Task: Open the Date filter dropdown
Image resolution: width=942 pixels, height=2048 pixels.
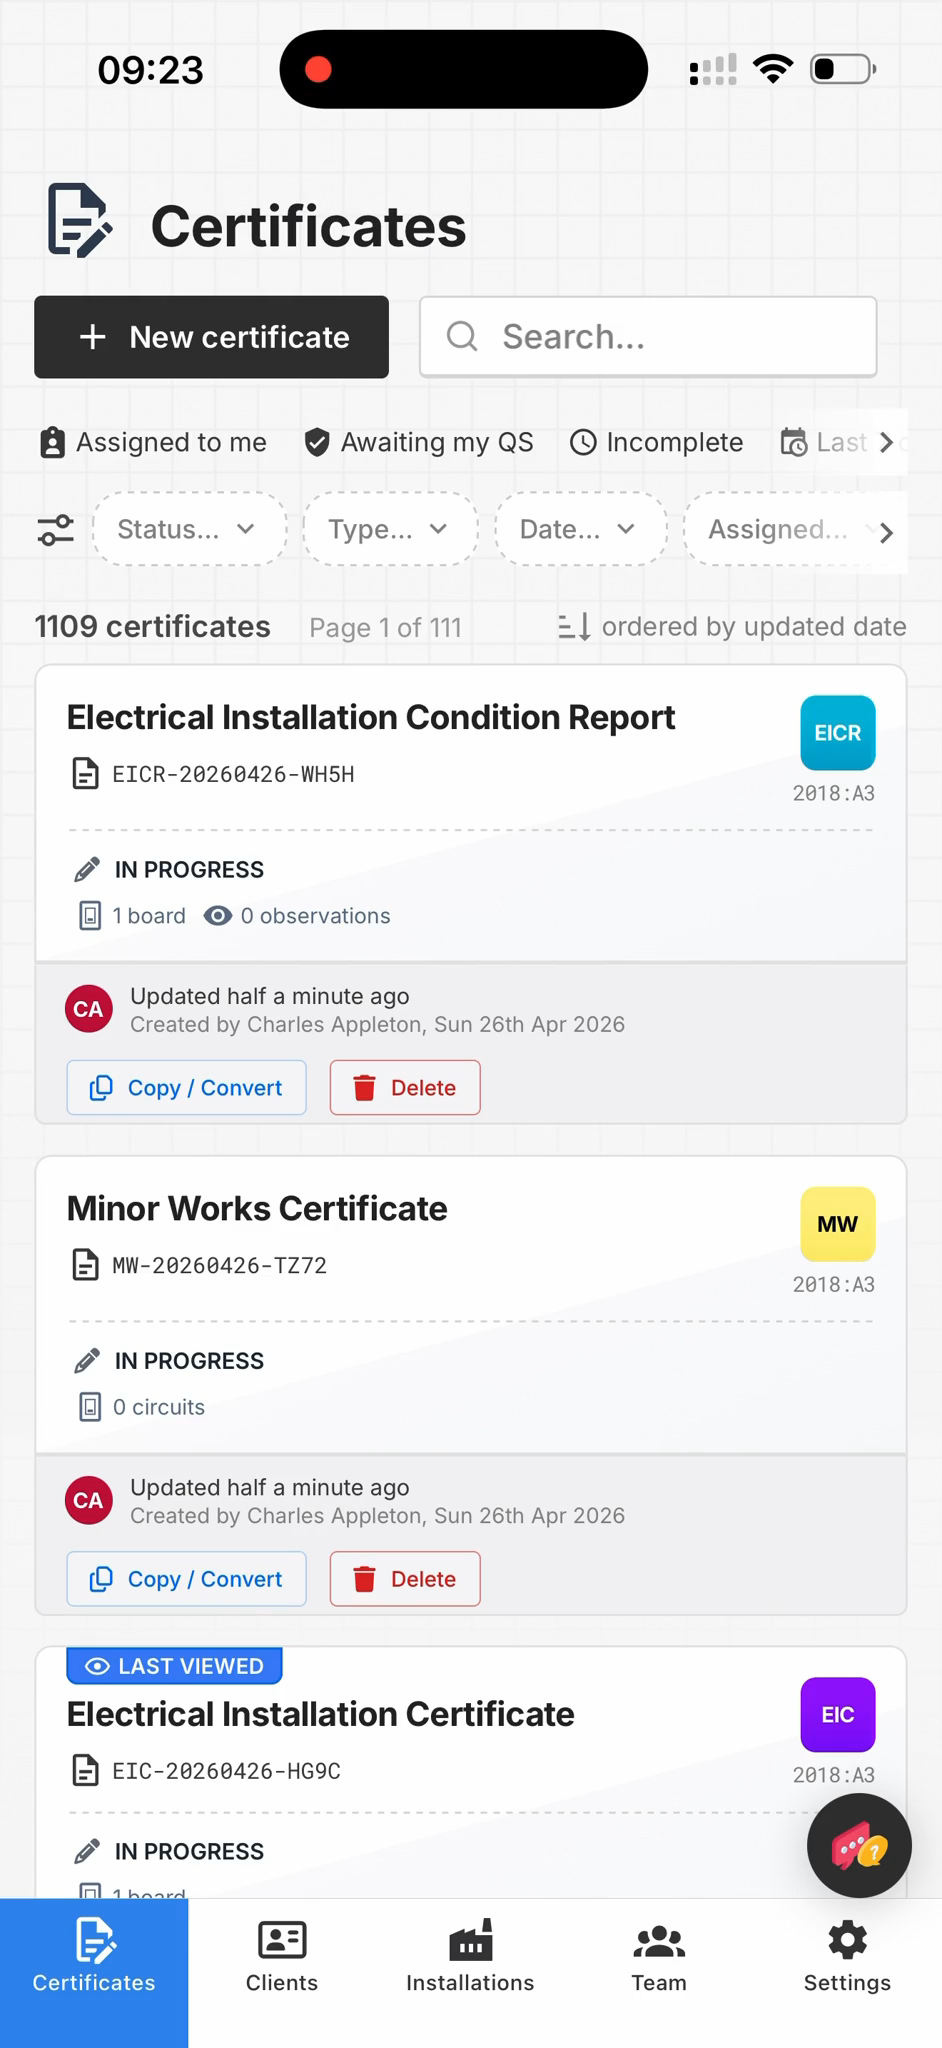Action: point(579,529)
